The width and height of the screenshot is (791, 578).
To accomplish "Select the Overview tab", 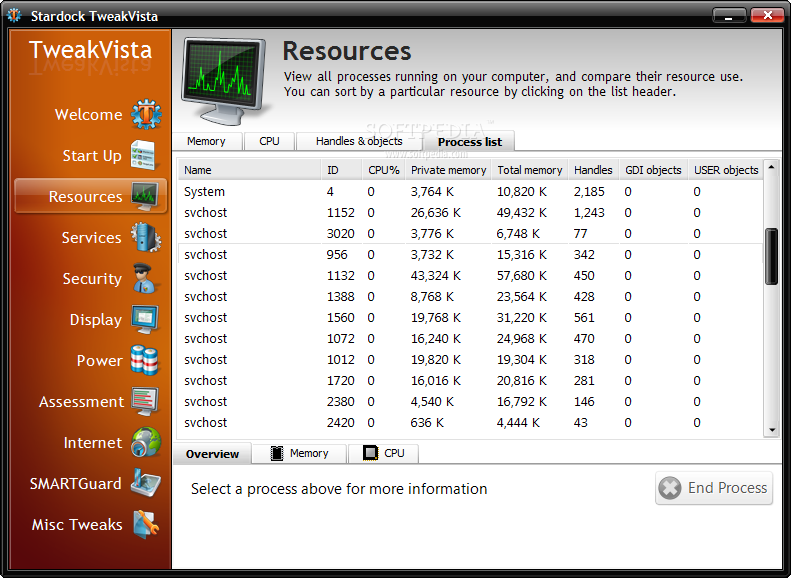I will coord(212,454).
